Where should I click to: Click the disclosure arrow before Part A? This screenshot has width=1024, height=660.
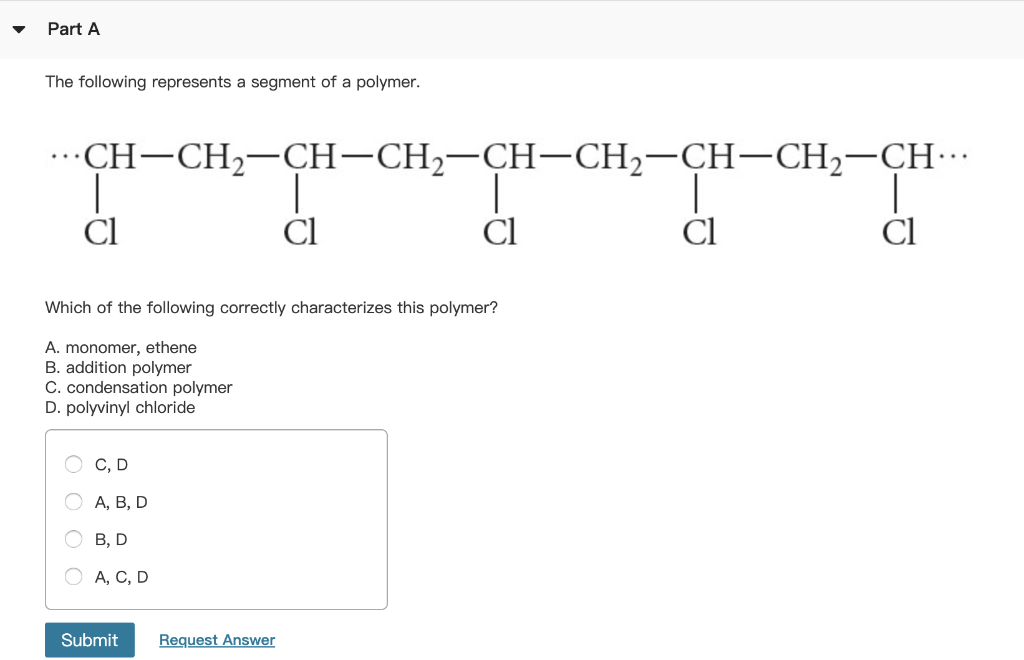[18, 29]
